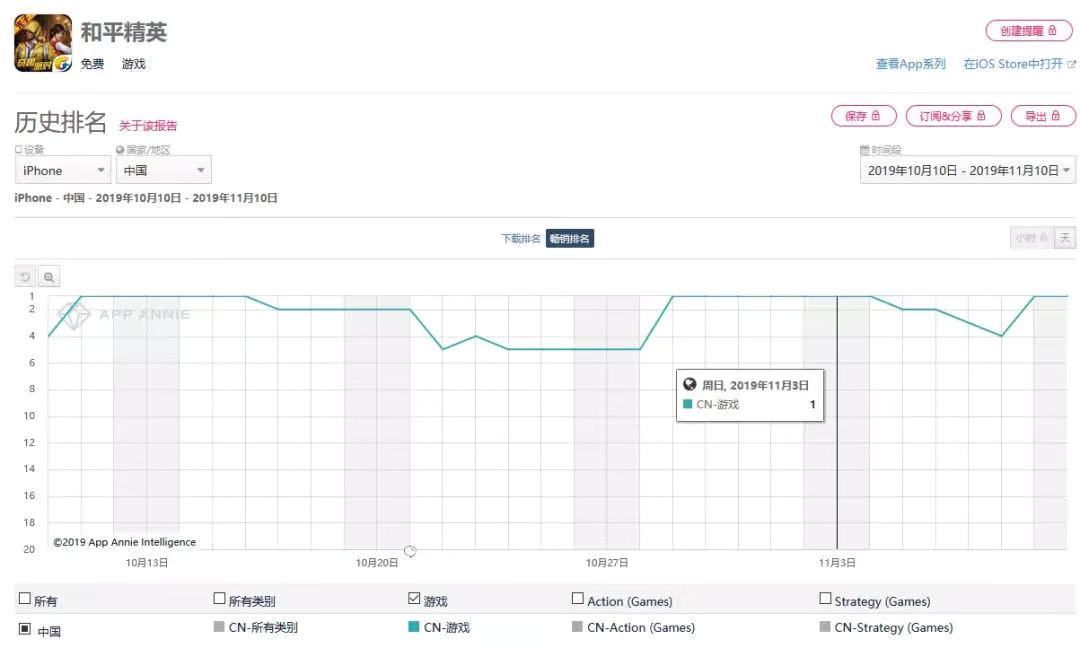The image size is (1080, 648).
Task: Open the 中国 country dropdown
Action: point(163,170)
